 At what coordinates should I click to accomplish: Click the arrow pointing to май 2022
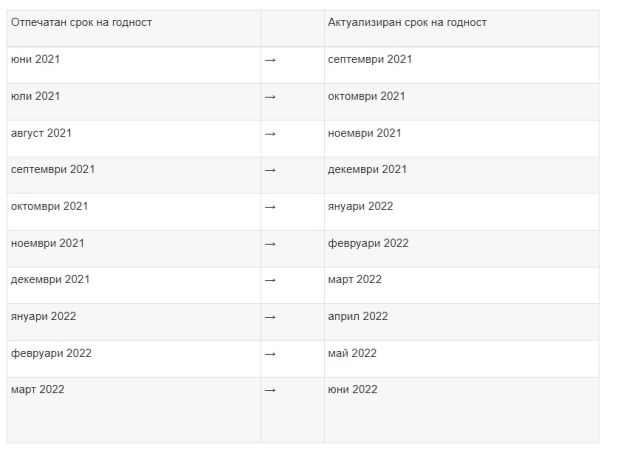[270, 354]
